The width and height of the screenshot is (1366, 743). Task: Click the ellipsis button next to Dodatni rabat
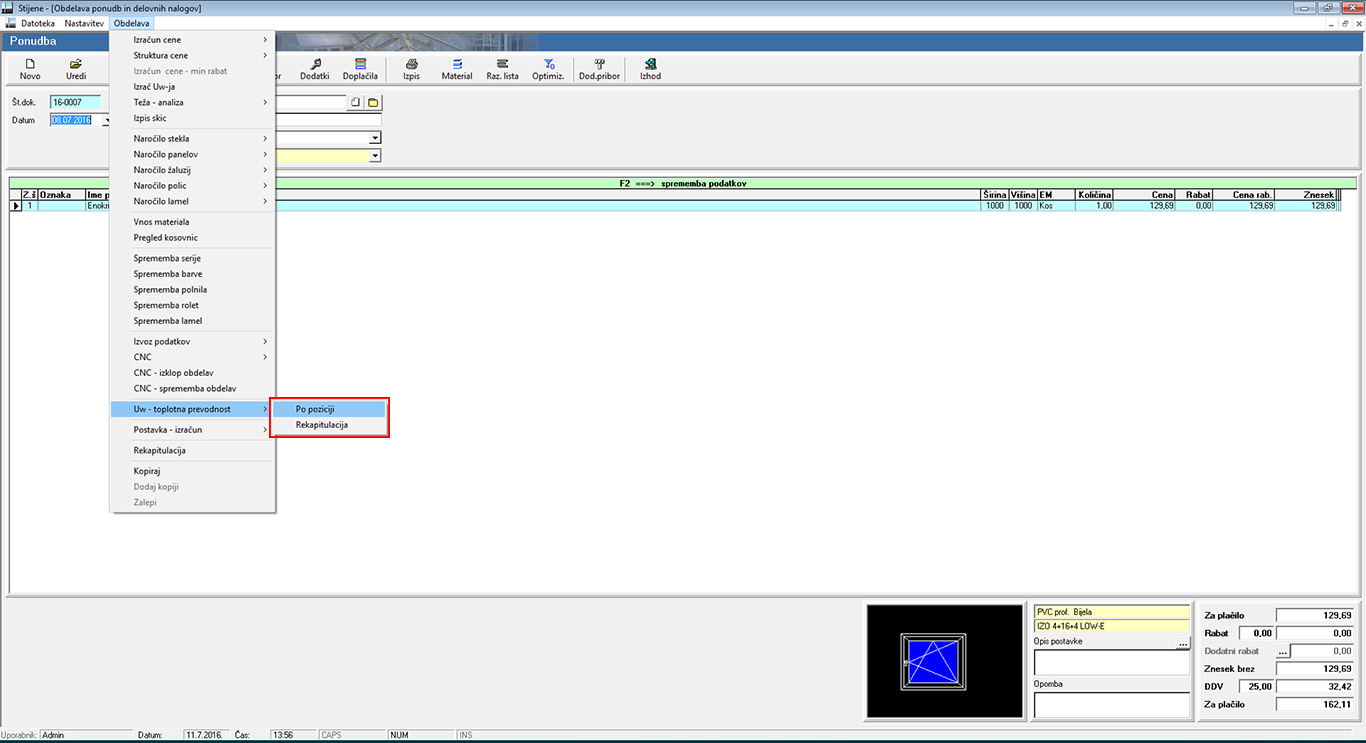click(x=1282, y=651)
